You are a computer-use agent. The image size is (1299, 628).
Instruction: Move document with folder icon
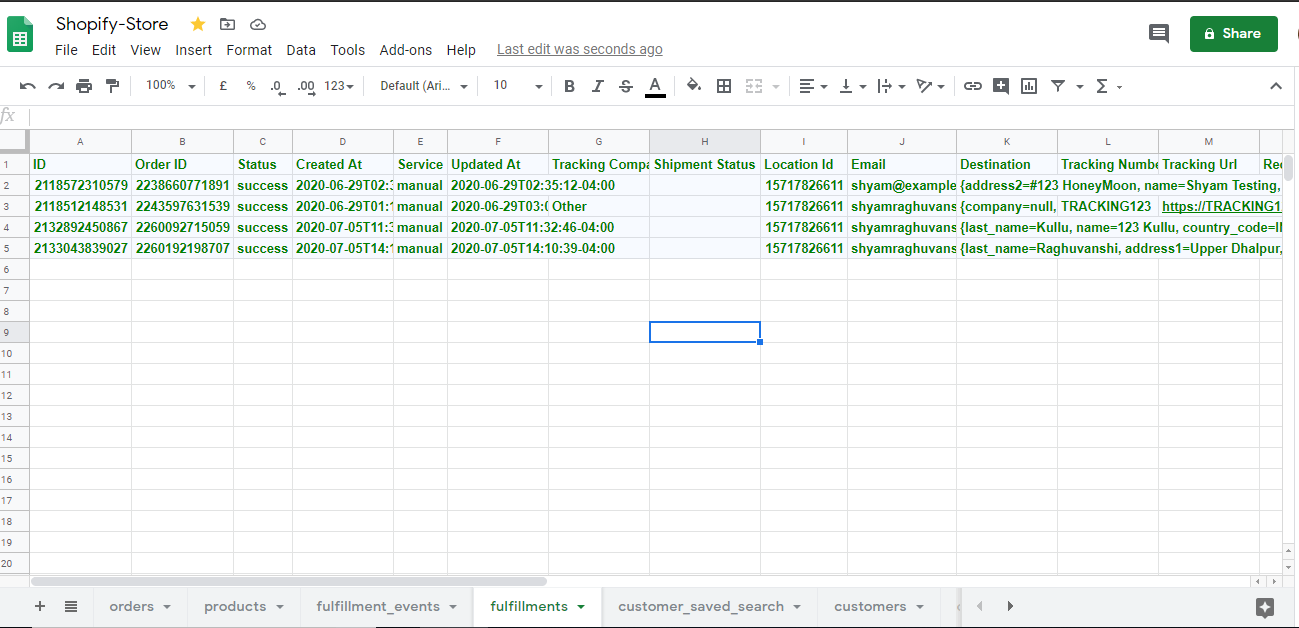[228, 24]
